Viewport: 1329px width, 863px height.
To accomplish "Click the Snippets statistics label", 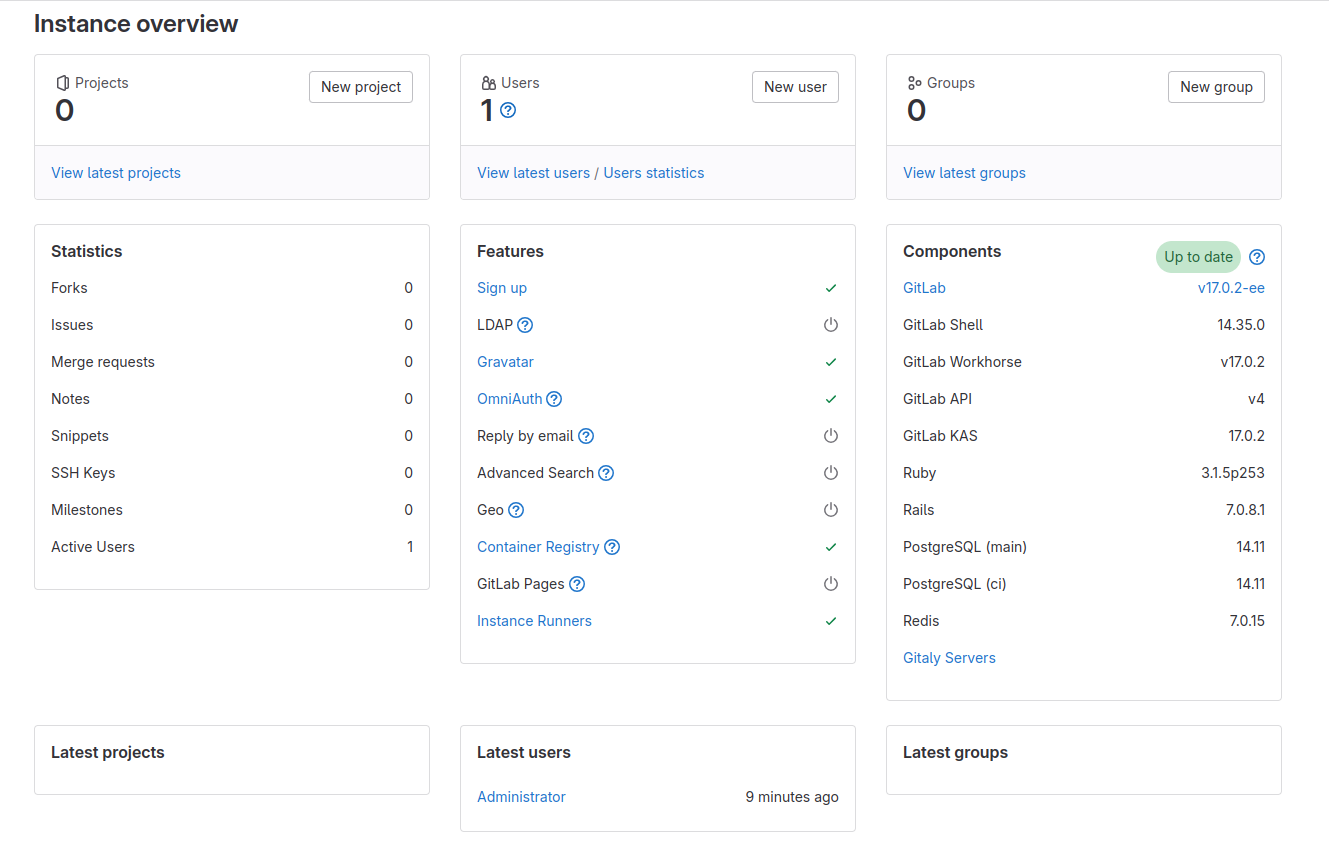I will 80,436.
